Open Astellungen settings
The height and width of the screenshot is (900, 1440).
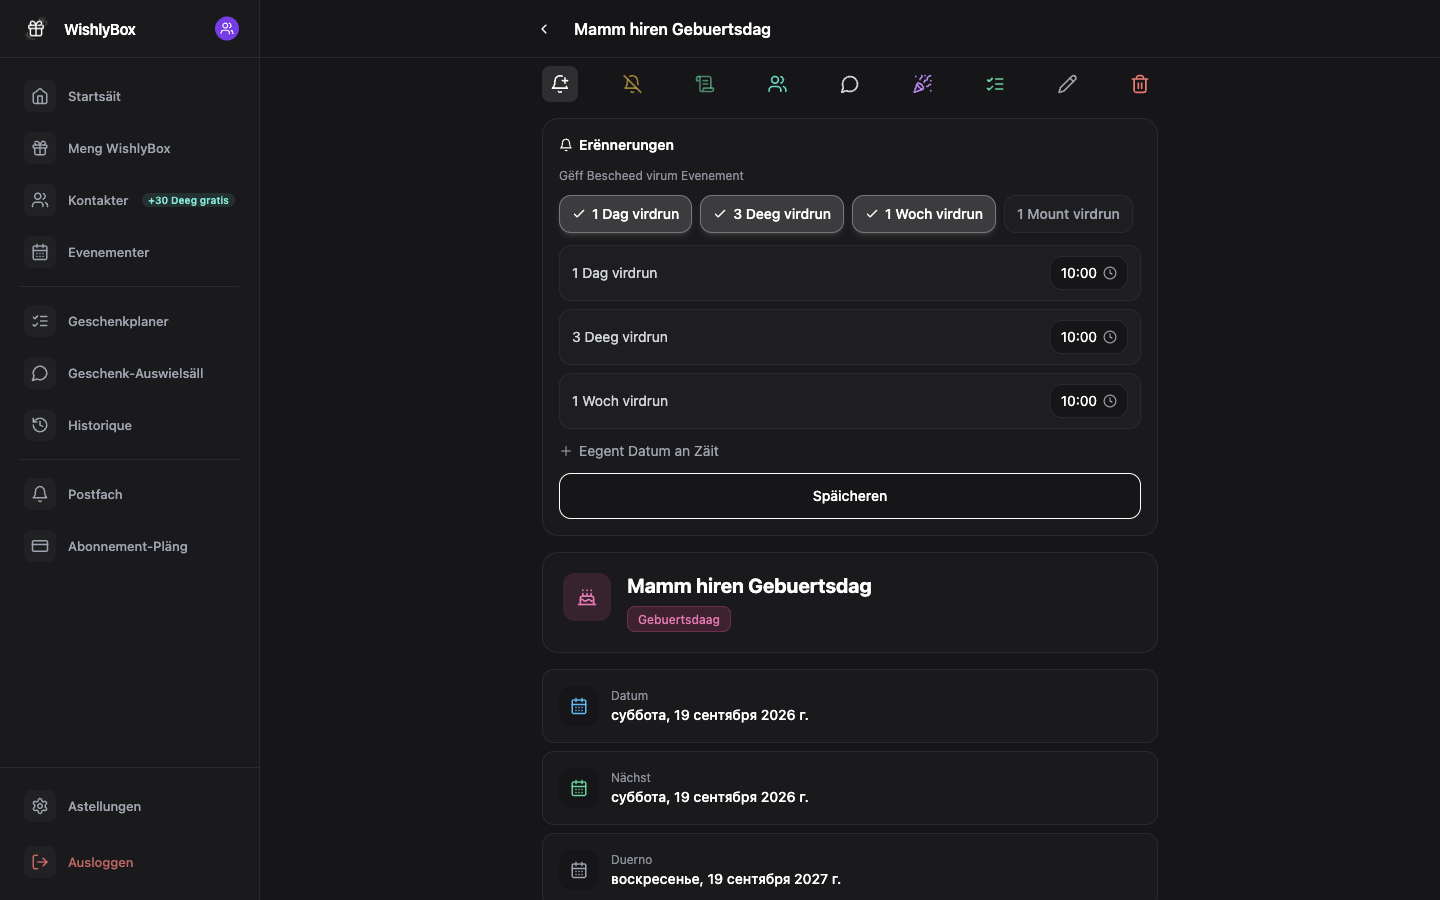click(130, 806)
